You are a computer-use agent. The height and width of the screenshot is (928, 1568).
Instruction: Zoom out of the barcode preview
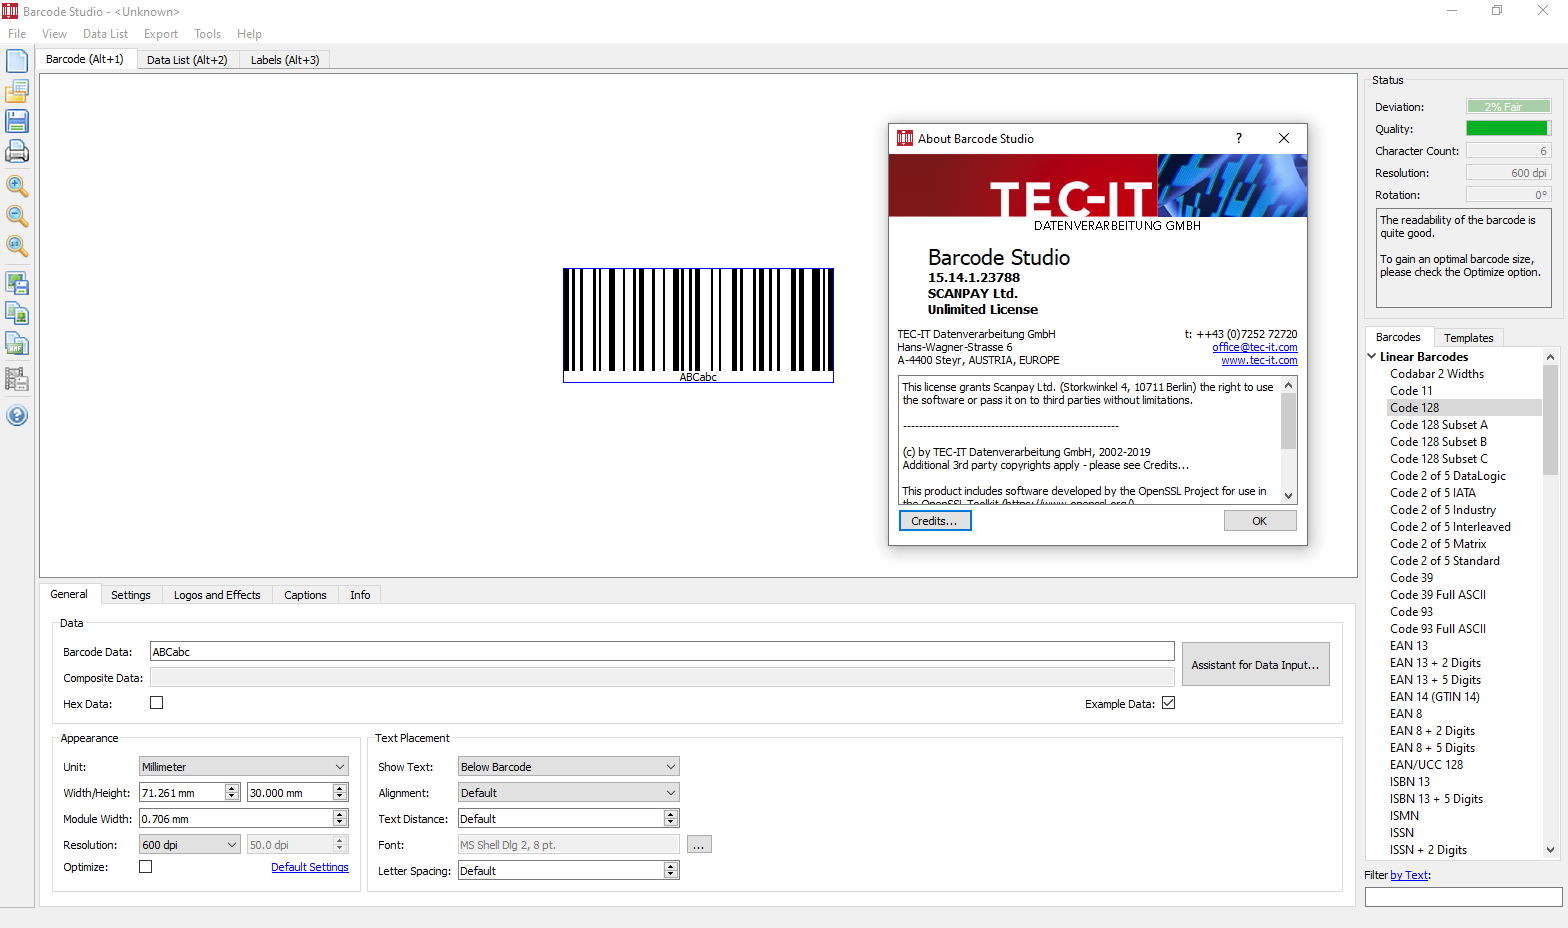tap(17, 216)
